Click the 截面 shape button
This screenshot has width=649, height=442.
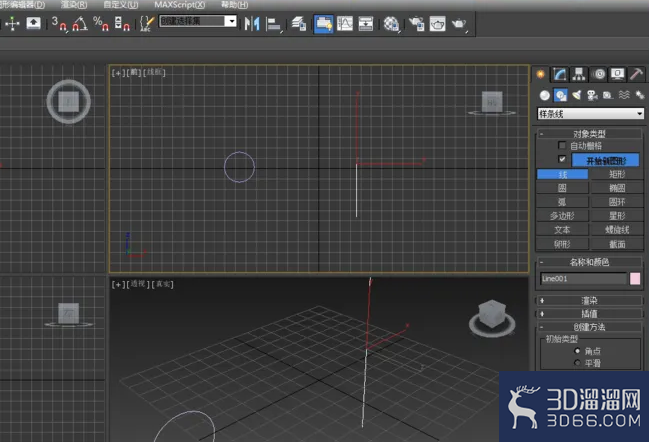(x=617, y=244)
